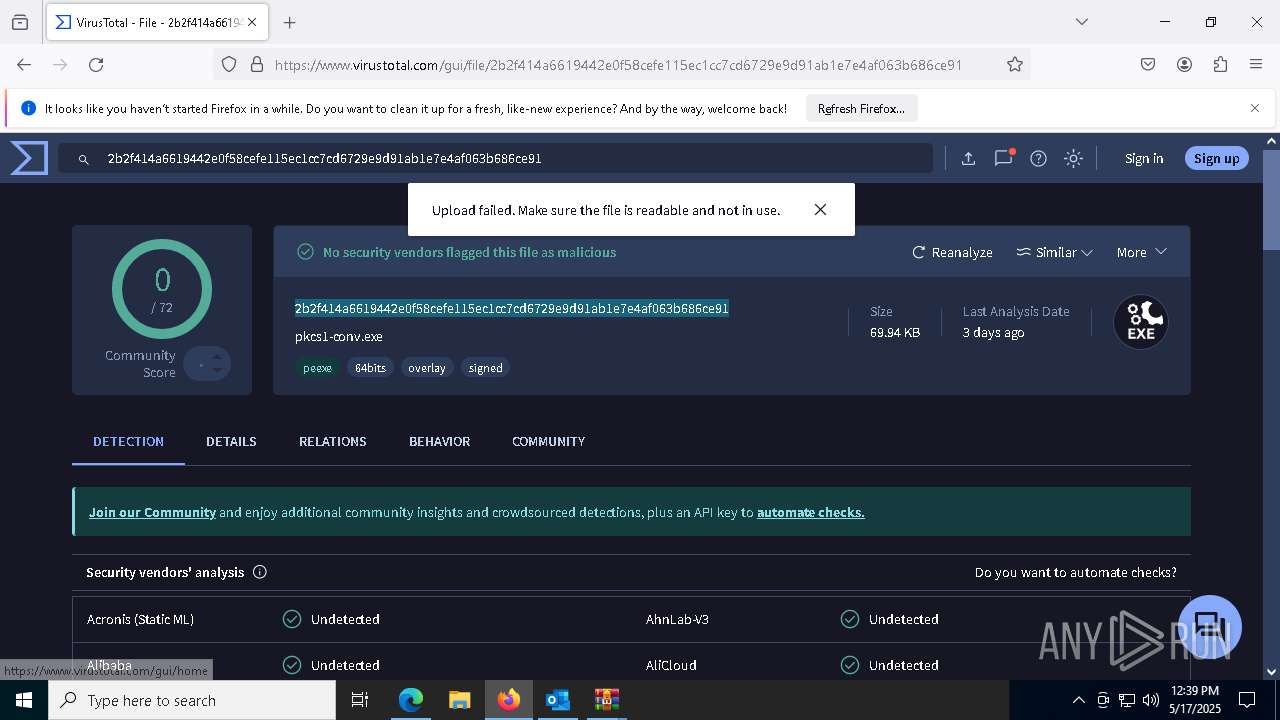Switch to the COMMUNITY tab
The width and height of the screenshot is (1280, 720).
[548, 441]
